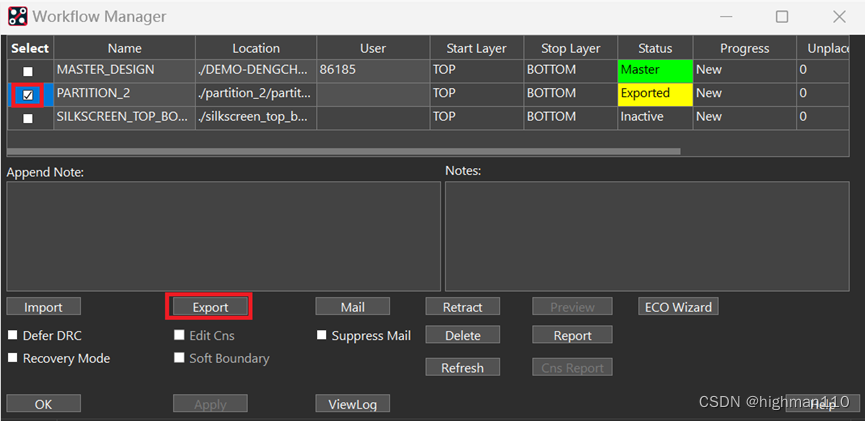Click the Report button
This screenshot has height=421, width=865.
[x=572, y=336]
